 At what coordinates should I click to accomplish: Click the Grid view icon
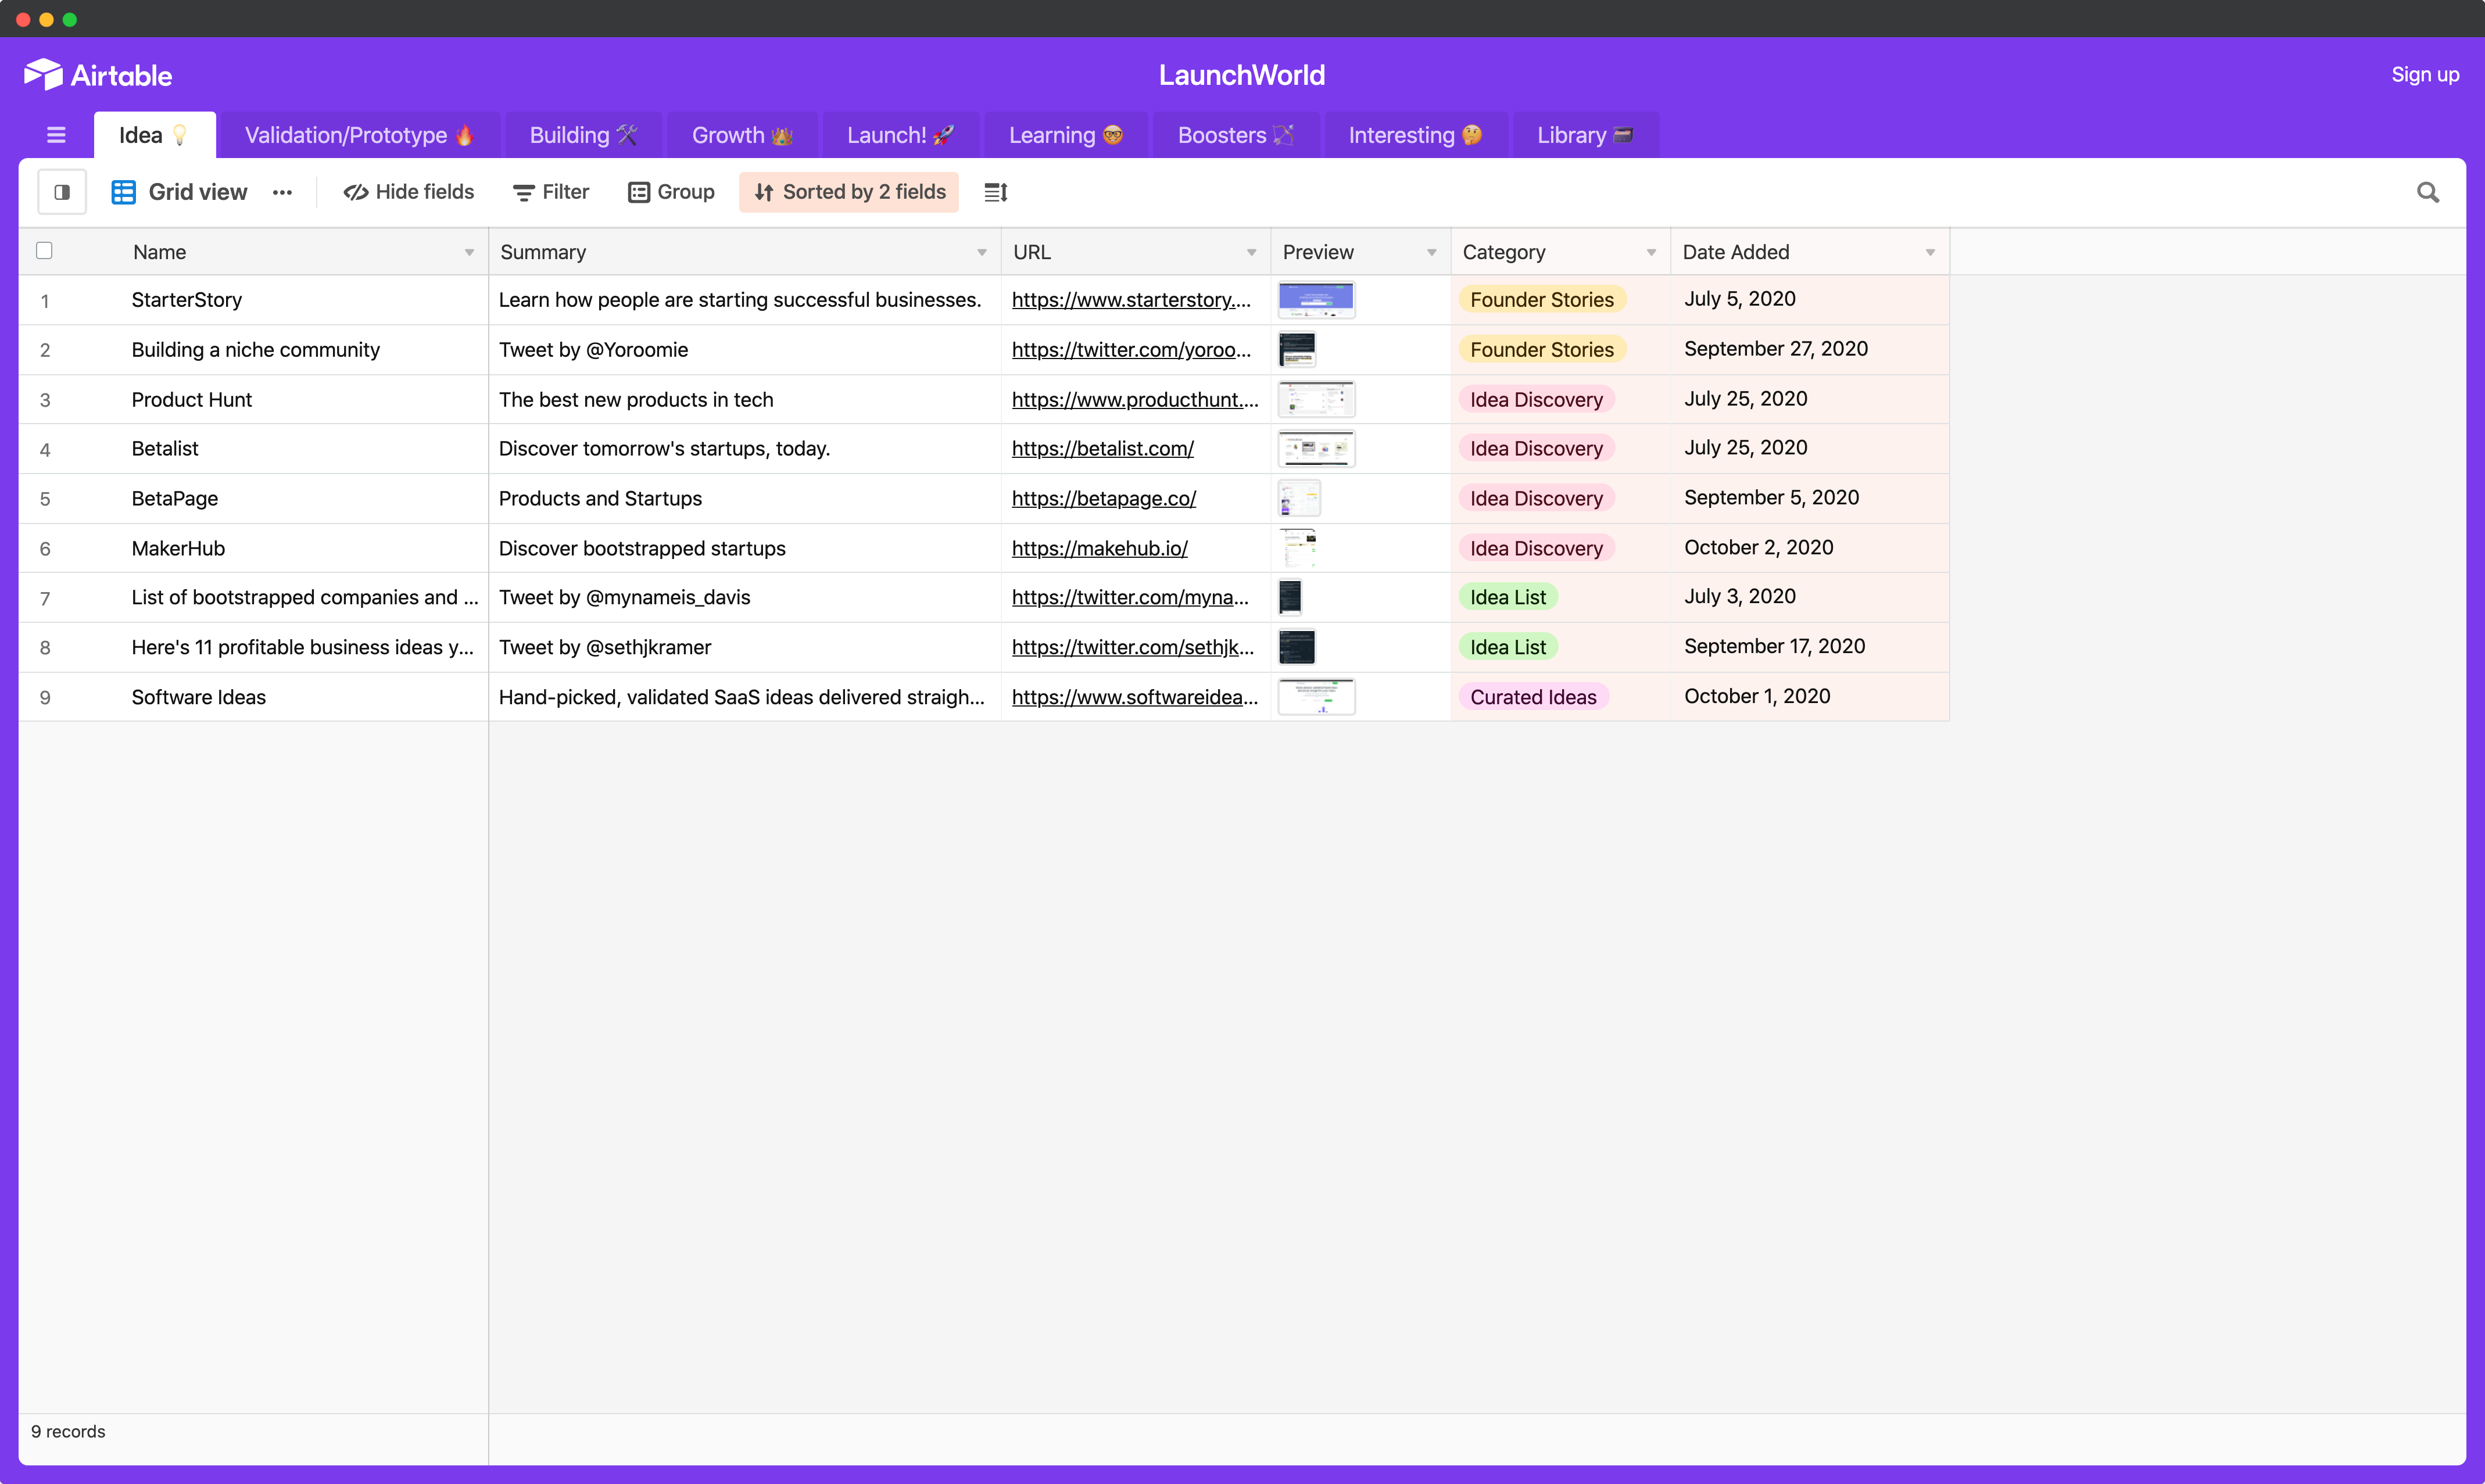123,192
